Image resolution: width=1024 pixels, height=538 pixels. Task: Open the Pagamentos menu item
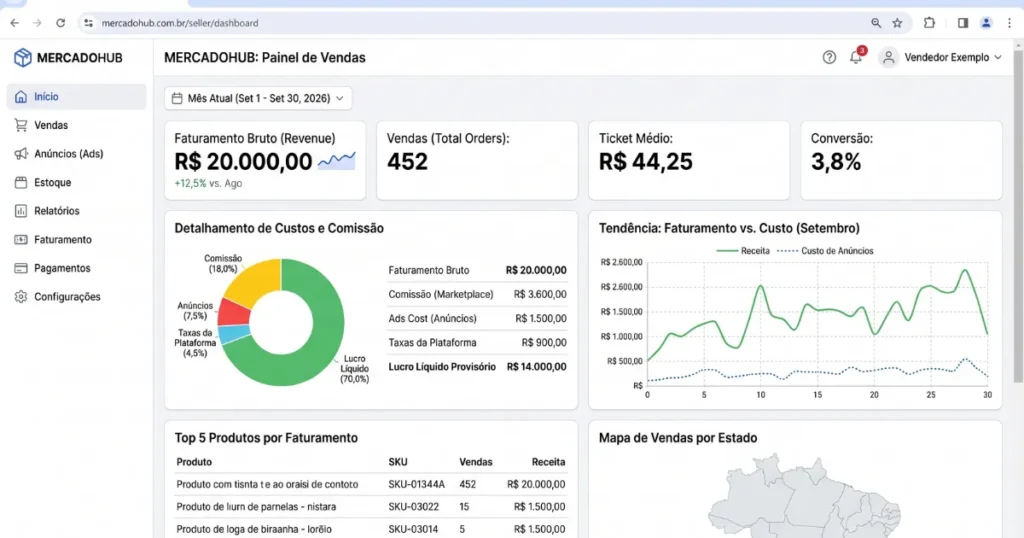[x=76, y=268]
